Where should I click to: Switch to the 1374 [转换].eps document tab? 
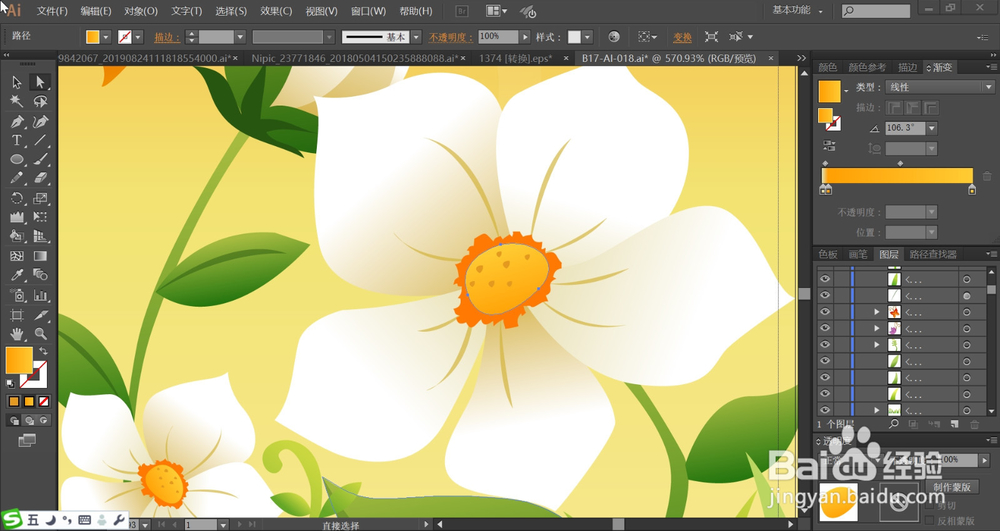point(515,58)
